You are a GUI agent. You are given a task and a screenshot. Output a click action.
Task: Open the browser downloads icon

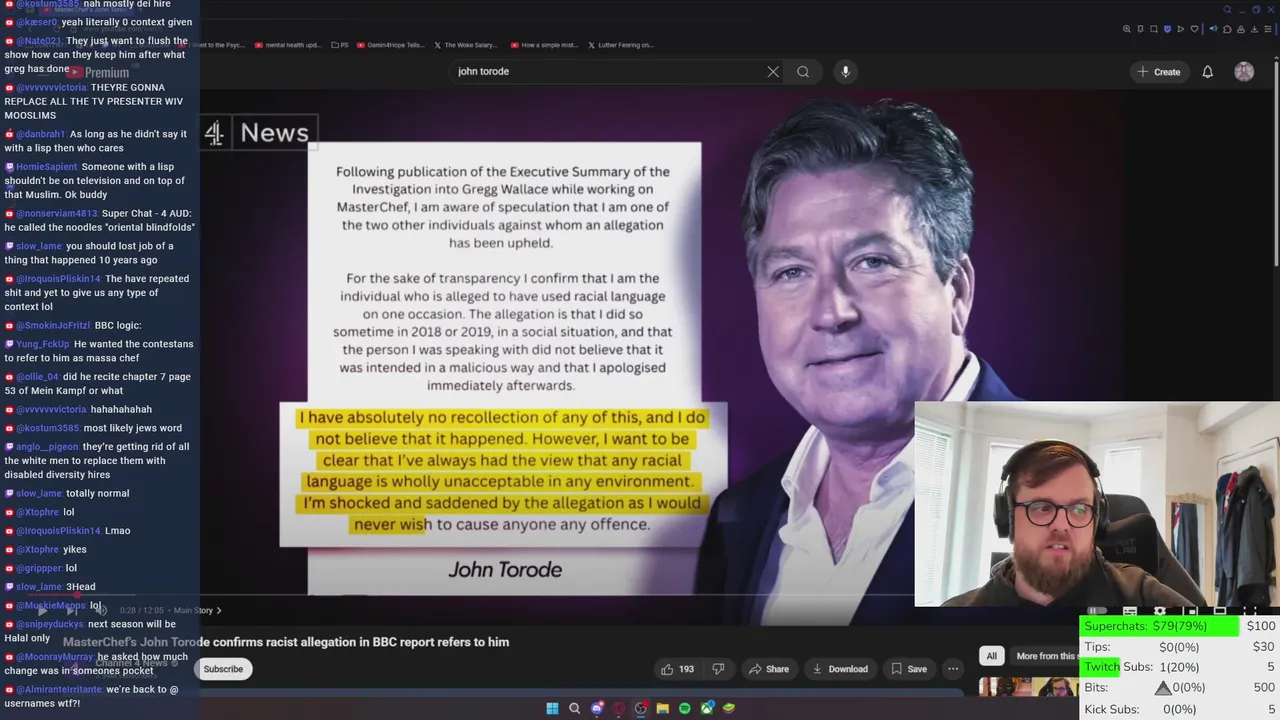[x=1254, y=29]
